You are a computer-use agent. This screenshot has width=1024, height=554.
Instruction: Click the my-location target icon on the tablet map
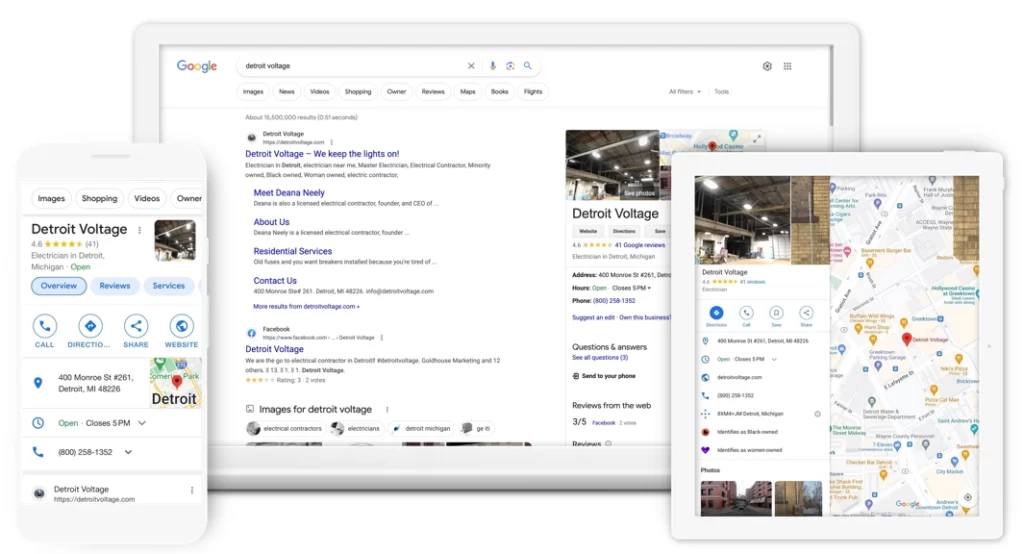click(968, 497)
